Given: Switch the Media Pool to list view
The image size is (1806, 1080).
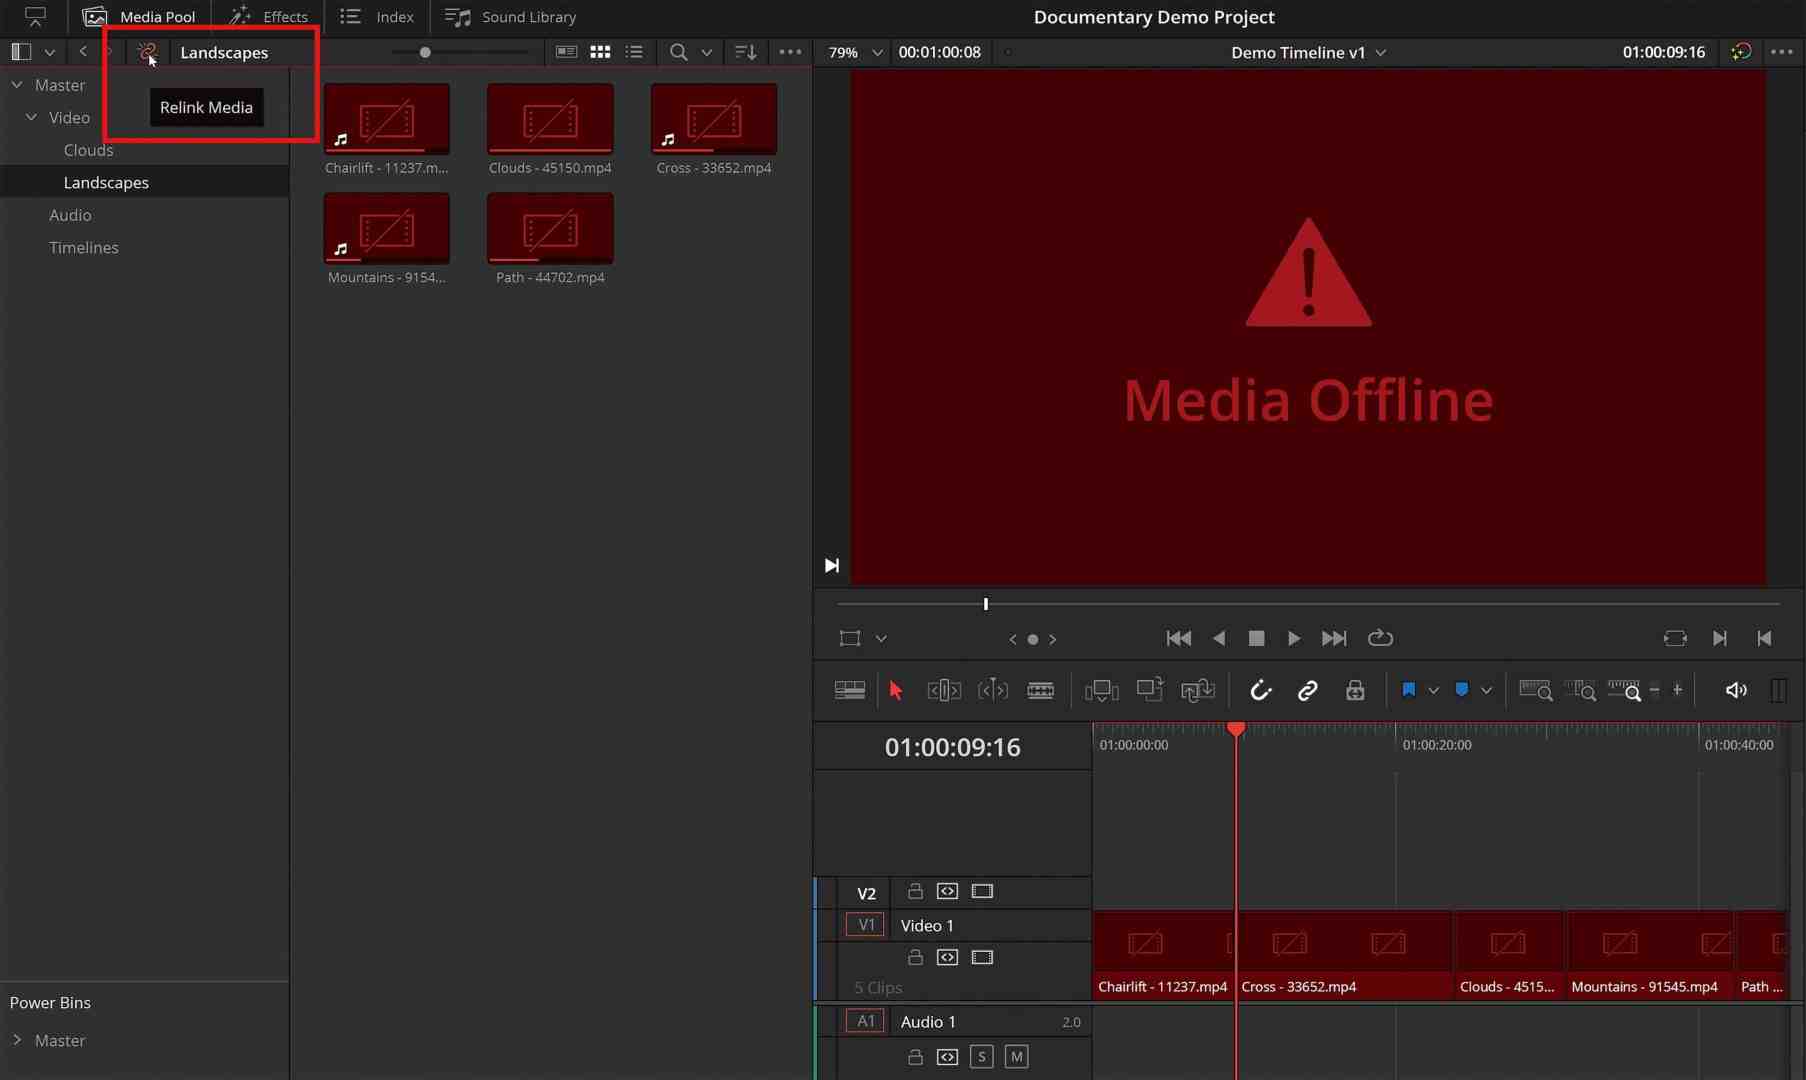Looking at the screenshot, I should pos(634,52).
